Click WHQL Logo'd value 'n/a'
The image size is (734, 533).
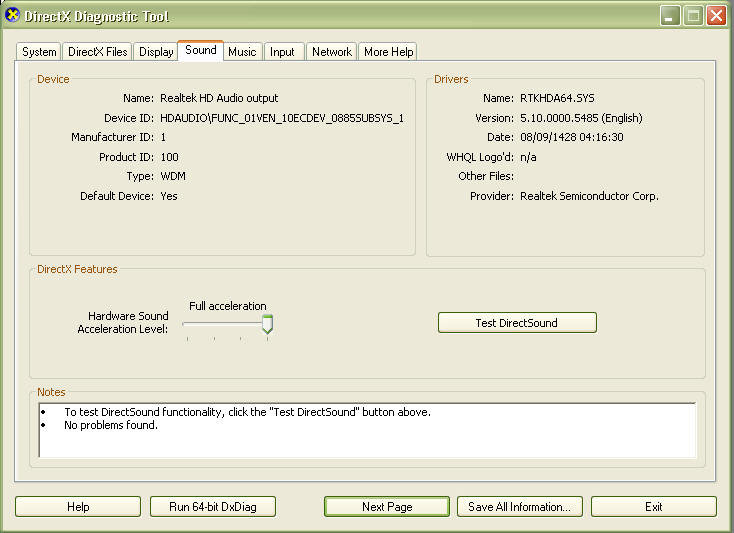528,157
